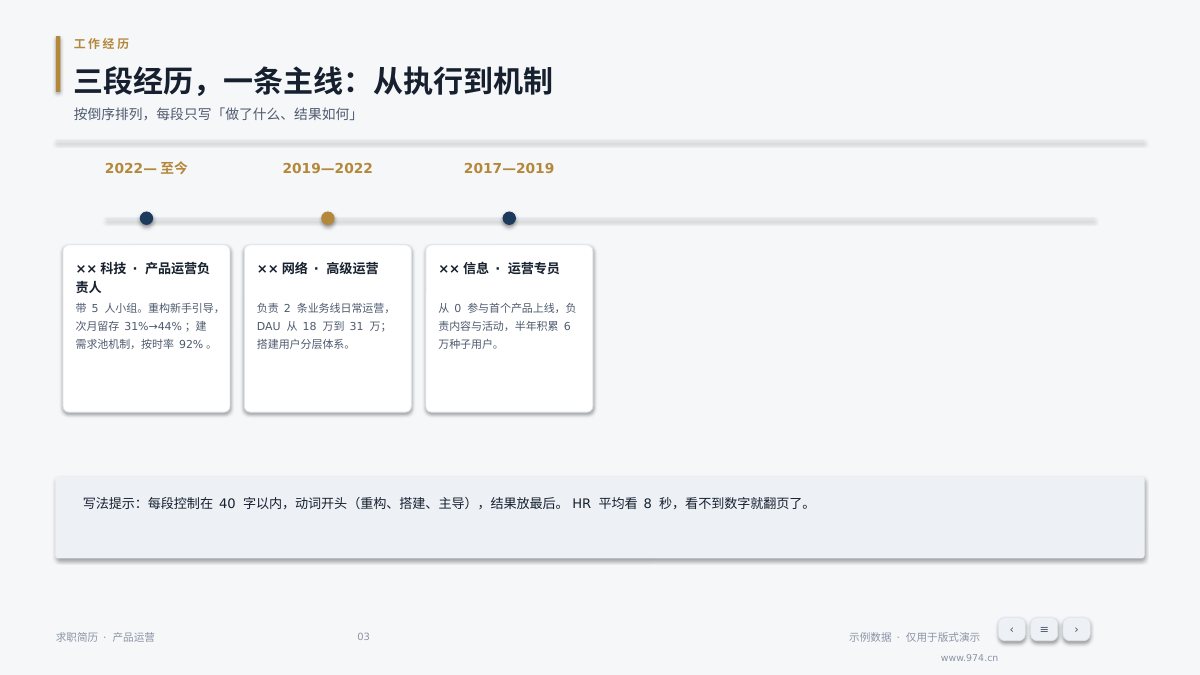Click footer text 求职简历 · 产品运营

pos(105,637)
